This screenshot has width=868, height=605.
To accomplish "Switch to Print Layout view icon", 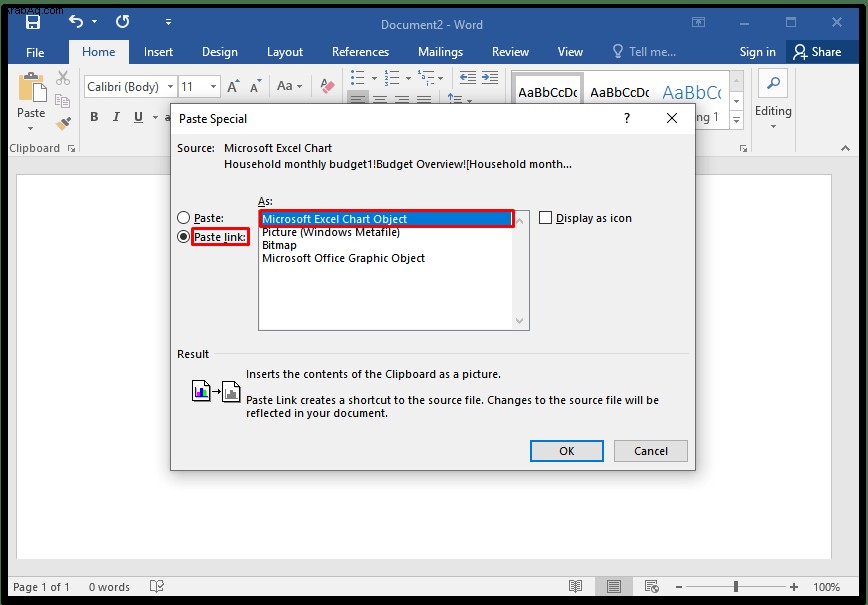I will pos(613,587).
